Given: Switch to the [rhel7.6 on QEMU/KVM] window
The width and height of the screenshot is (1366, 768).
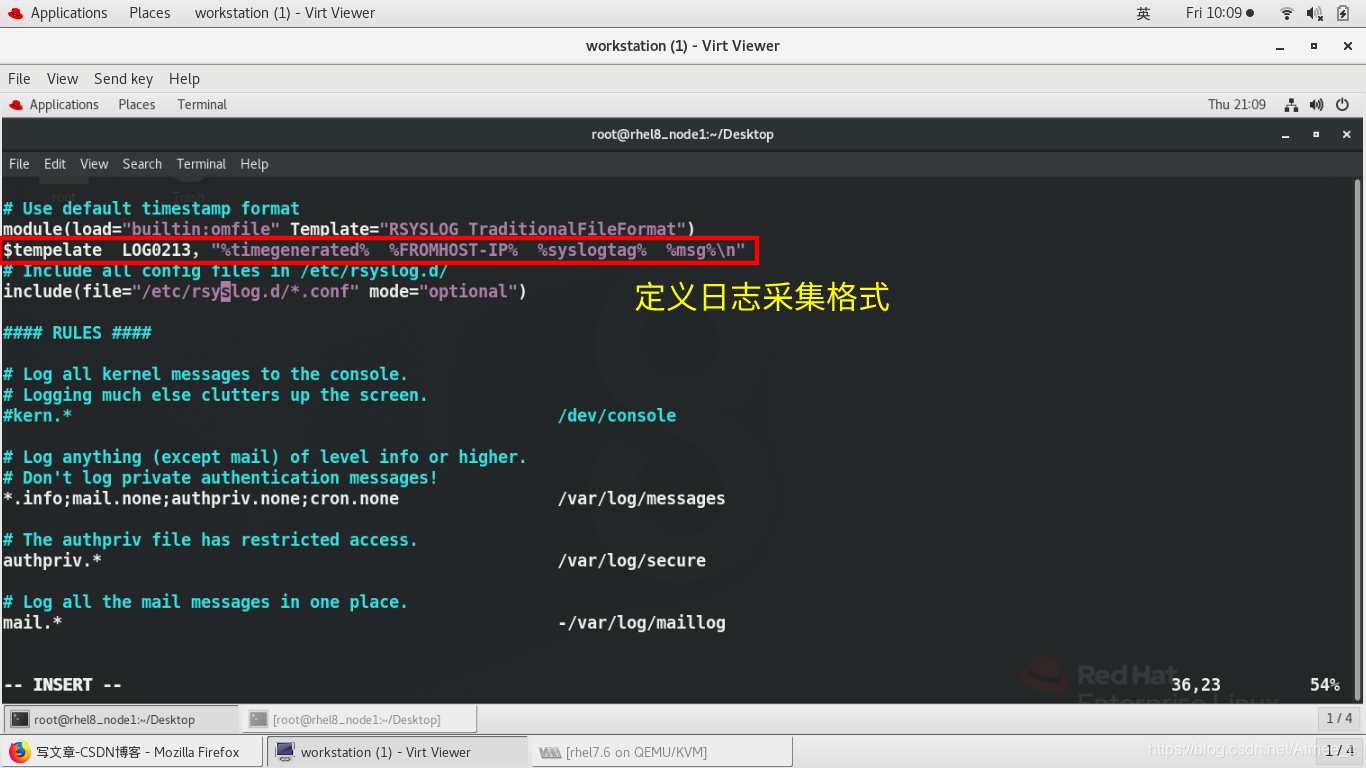Looking at the screenshot, I should [x=660, y=751].
